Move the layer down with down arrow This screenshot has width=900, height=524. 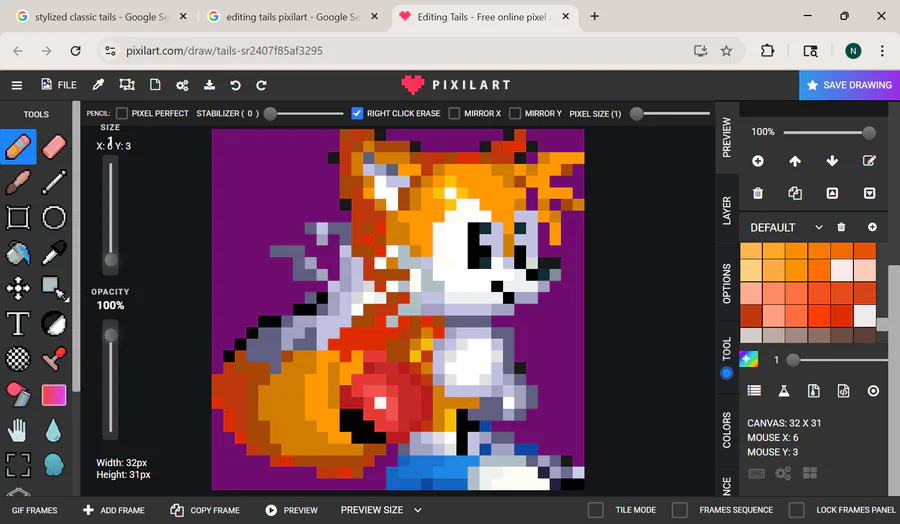tap(832, 161)
